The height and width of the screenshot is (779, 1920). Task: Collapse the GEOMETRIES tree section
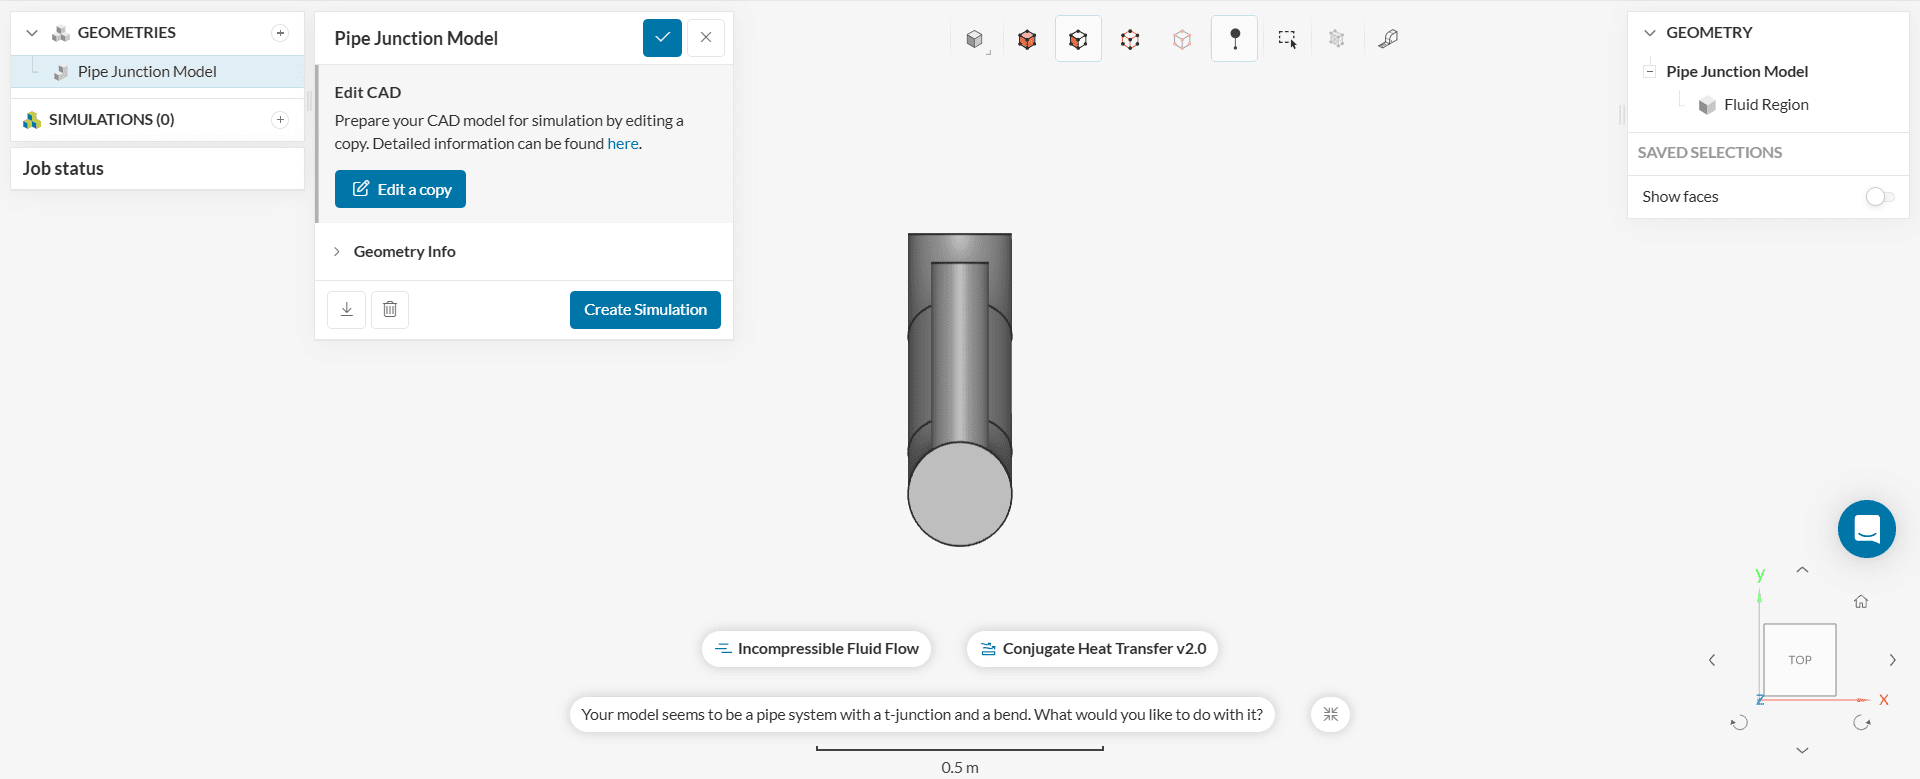tap(32, 33)
